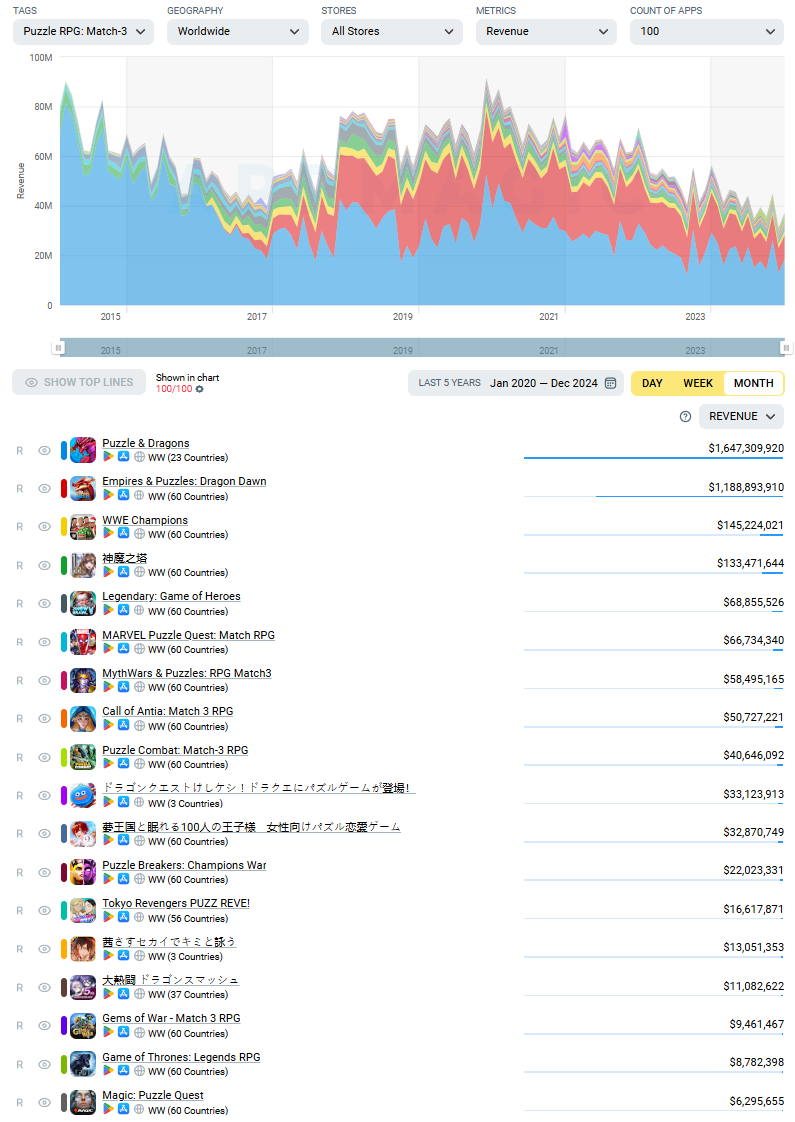The height and width of the screenshot is (1122, 795).
Task: Click the blue color swatch for Puzzle & Dragons
Action: coord(64,451)
